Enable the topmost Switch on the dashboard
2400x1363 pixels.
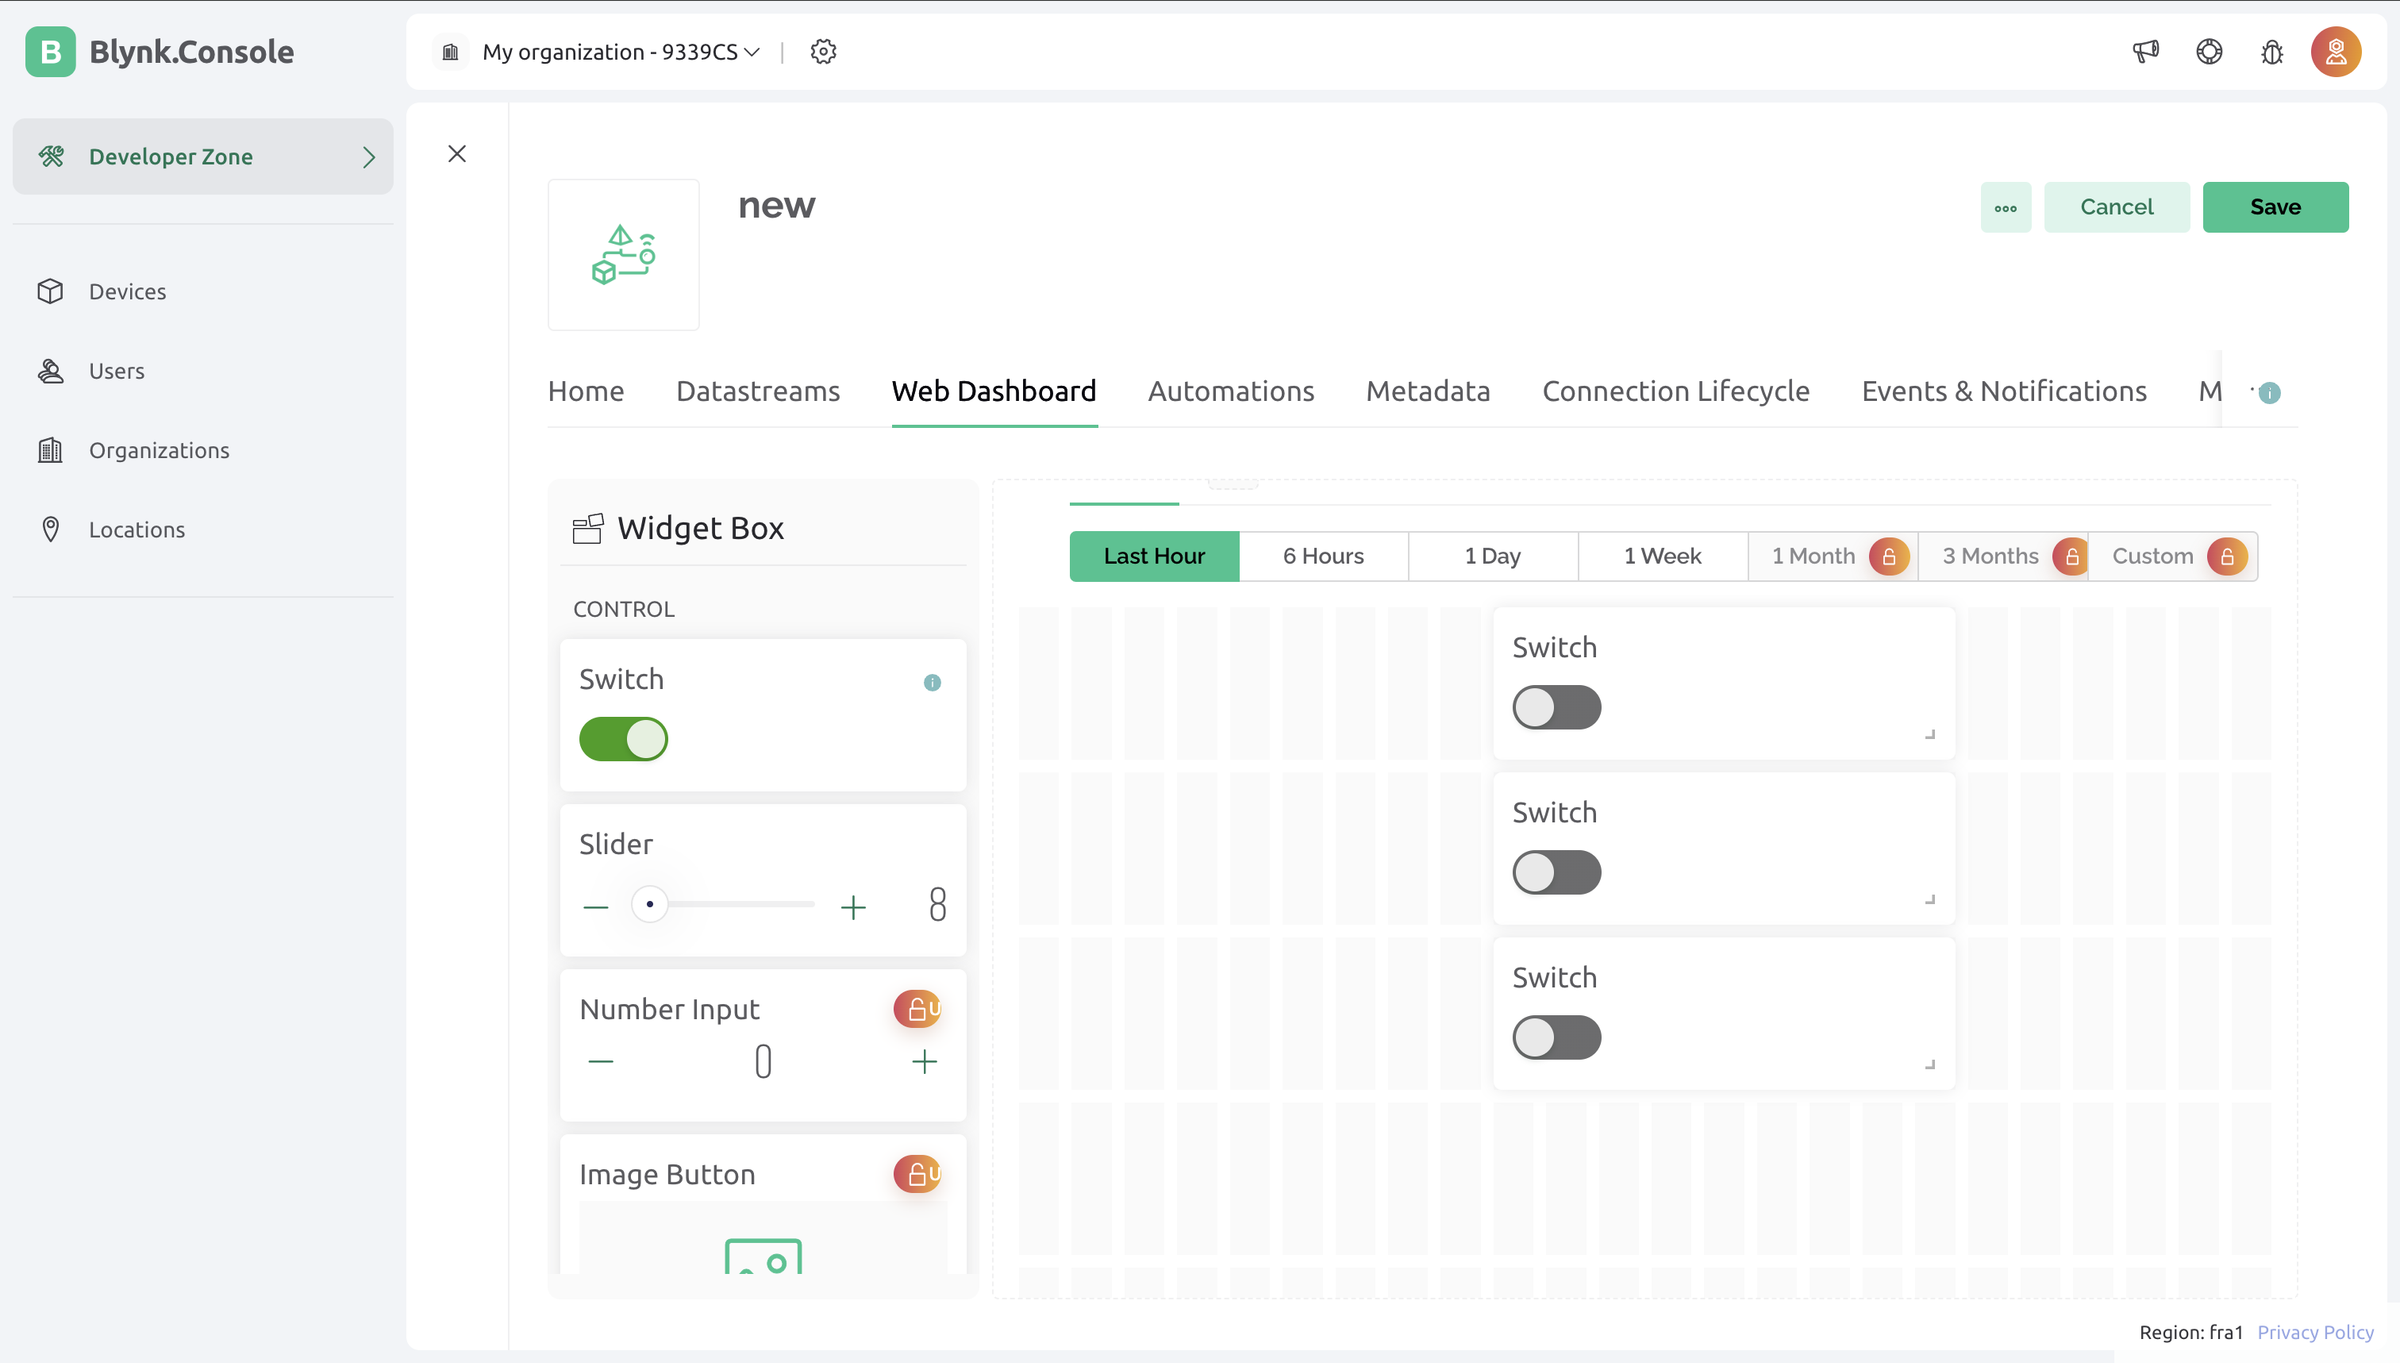tap(1556, 707)
